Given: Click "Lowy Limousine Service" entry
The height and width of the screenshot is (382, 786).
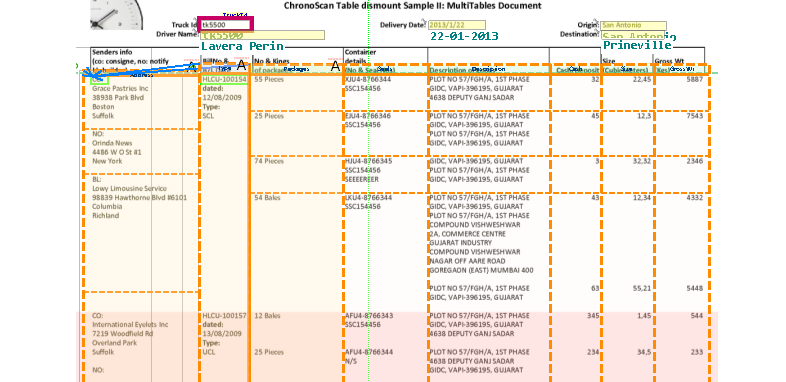Looking at the screenshot, I should point(129,188).
